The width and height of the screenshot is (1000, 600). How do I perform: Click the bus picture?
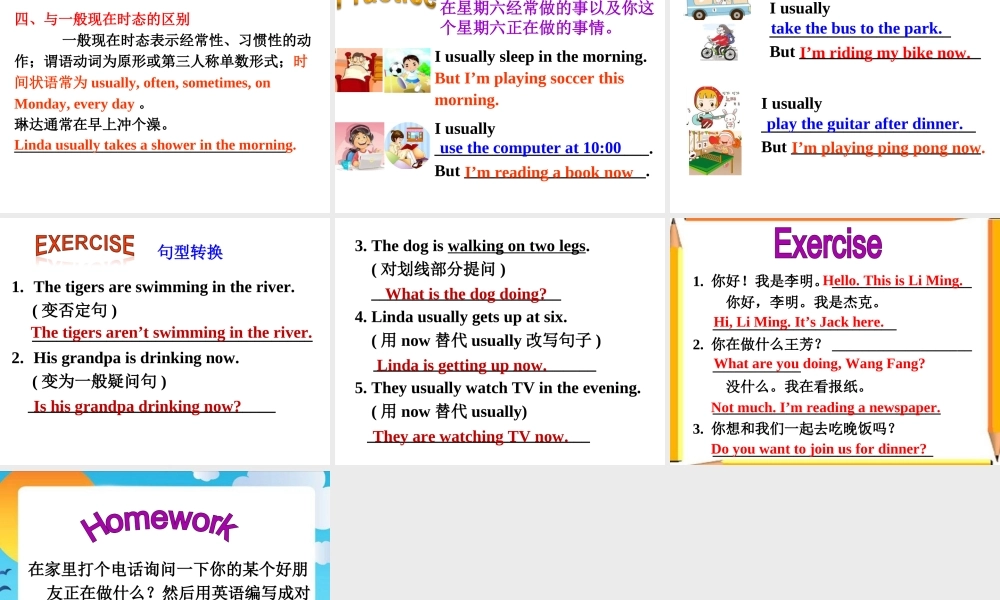click(x=718, y=10)
